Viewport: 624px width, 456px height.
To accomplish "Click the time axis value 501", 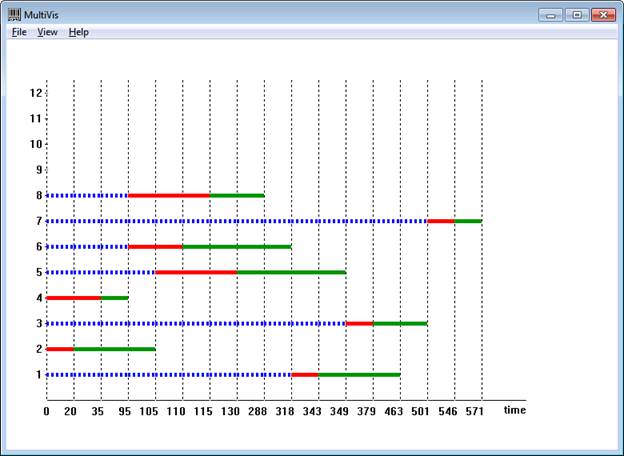I will [421, 411].
